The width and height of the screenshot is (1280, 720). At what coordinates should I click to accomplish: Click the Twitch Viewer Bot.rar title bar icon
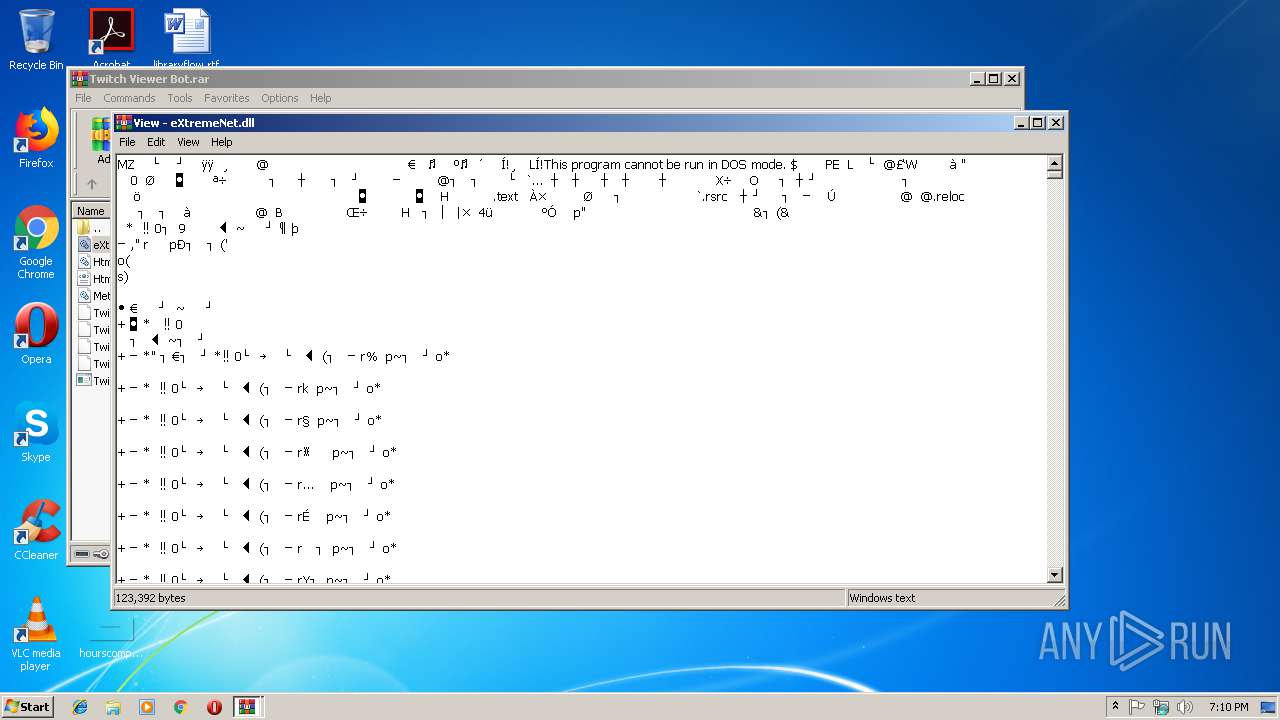click(80, 79)
